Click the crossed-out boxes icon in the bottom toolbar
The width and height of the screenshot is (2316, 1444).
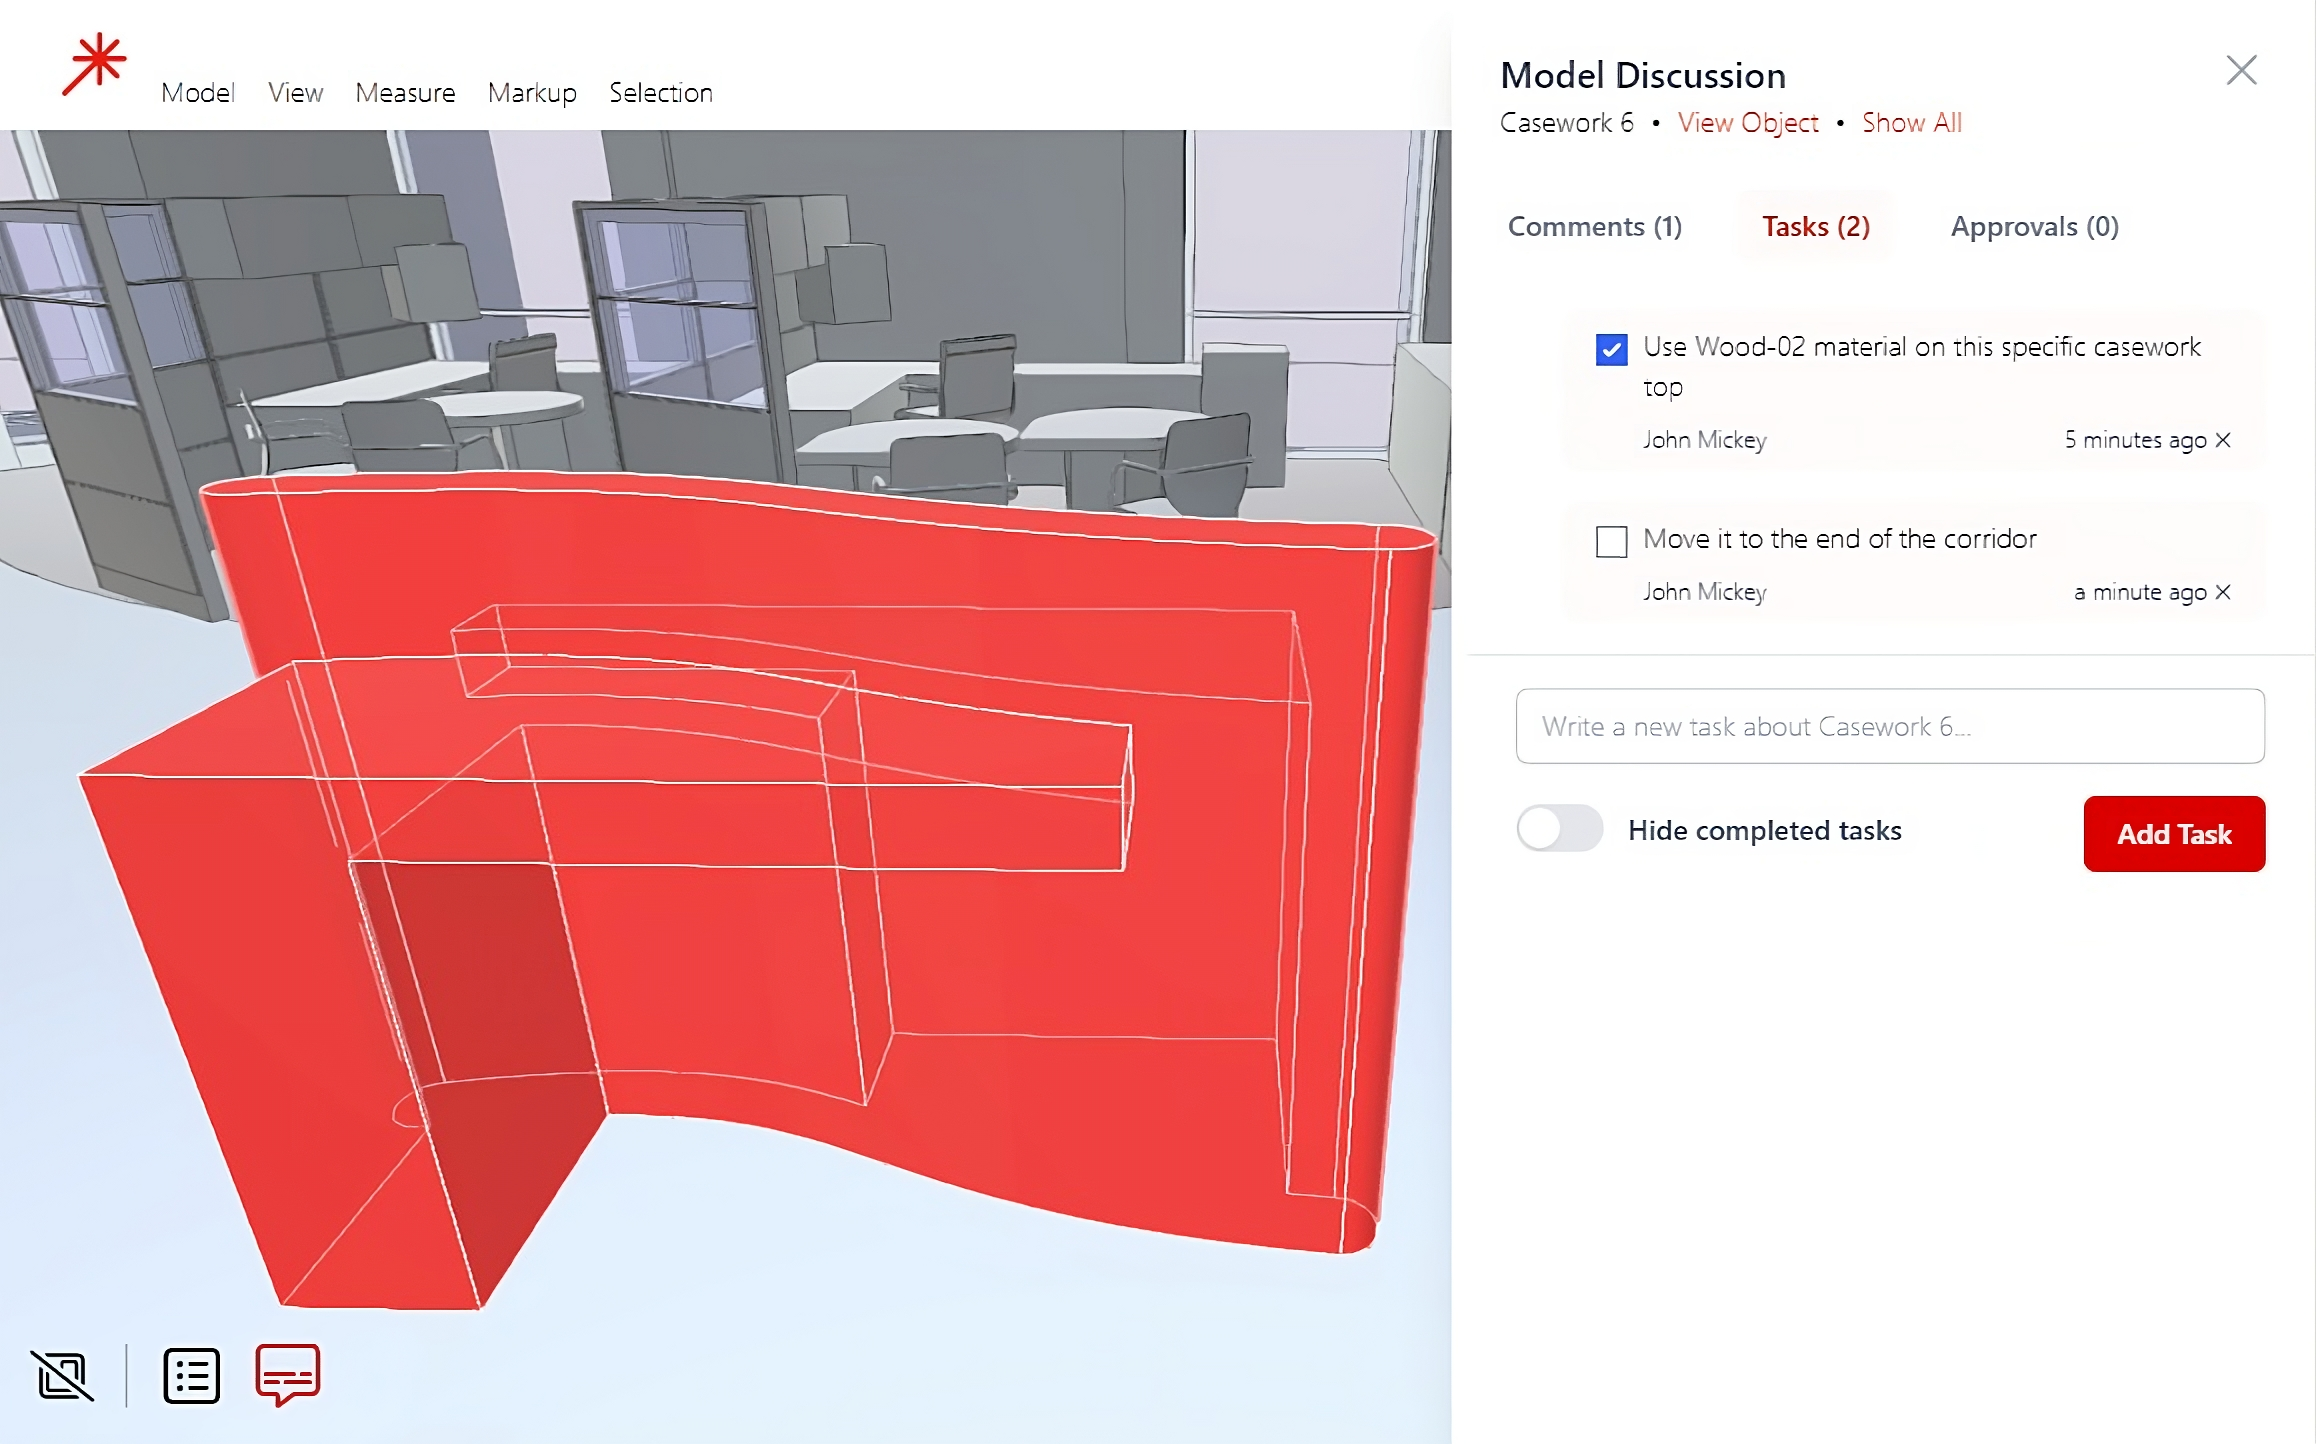(63, 1376)
